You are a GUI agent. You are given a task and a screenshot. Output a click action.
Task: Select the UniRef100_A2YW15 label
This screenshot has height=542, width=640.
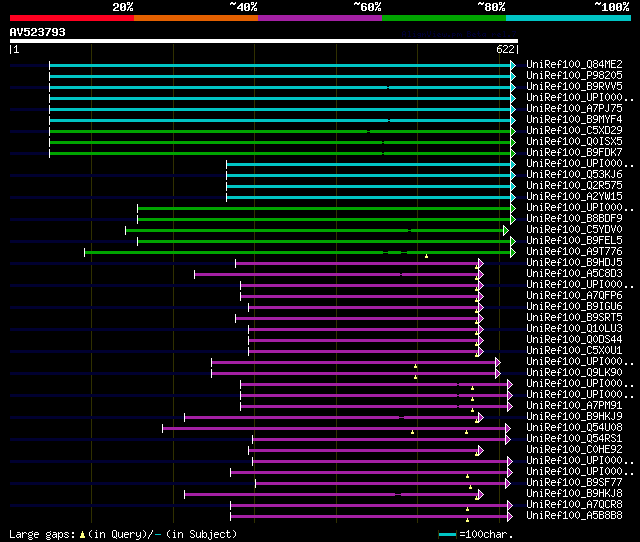pyautogui.click(x=574, y=197)
